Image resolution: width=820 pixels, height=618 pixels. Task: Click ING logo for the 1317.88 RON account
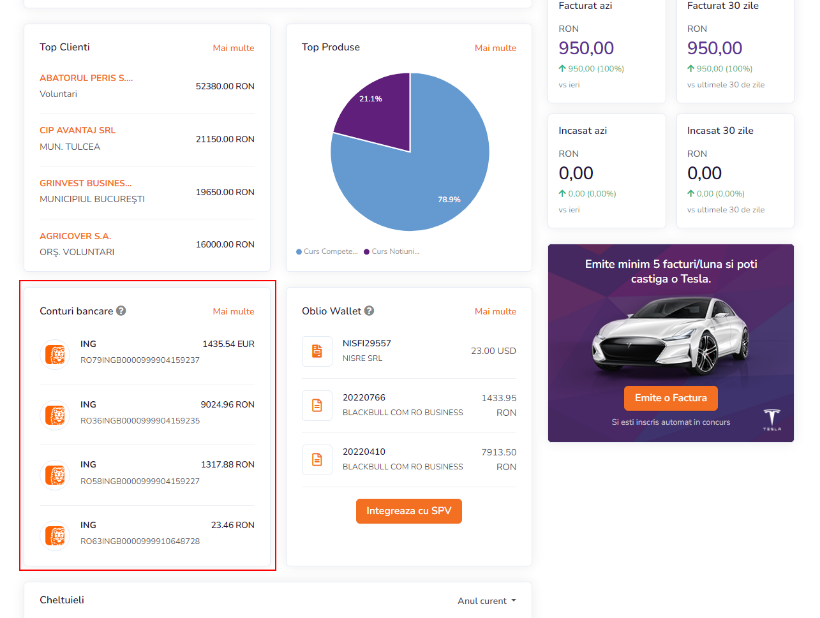(55, 475)
